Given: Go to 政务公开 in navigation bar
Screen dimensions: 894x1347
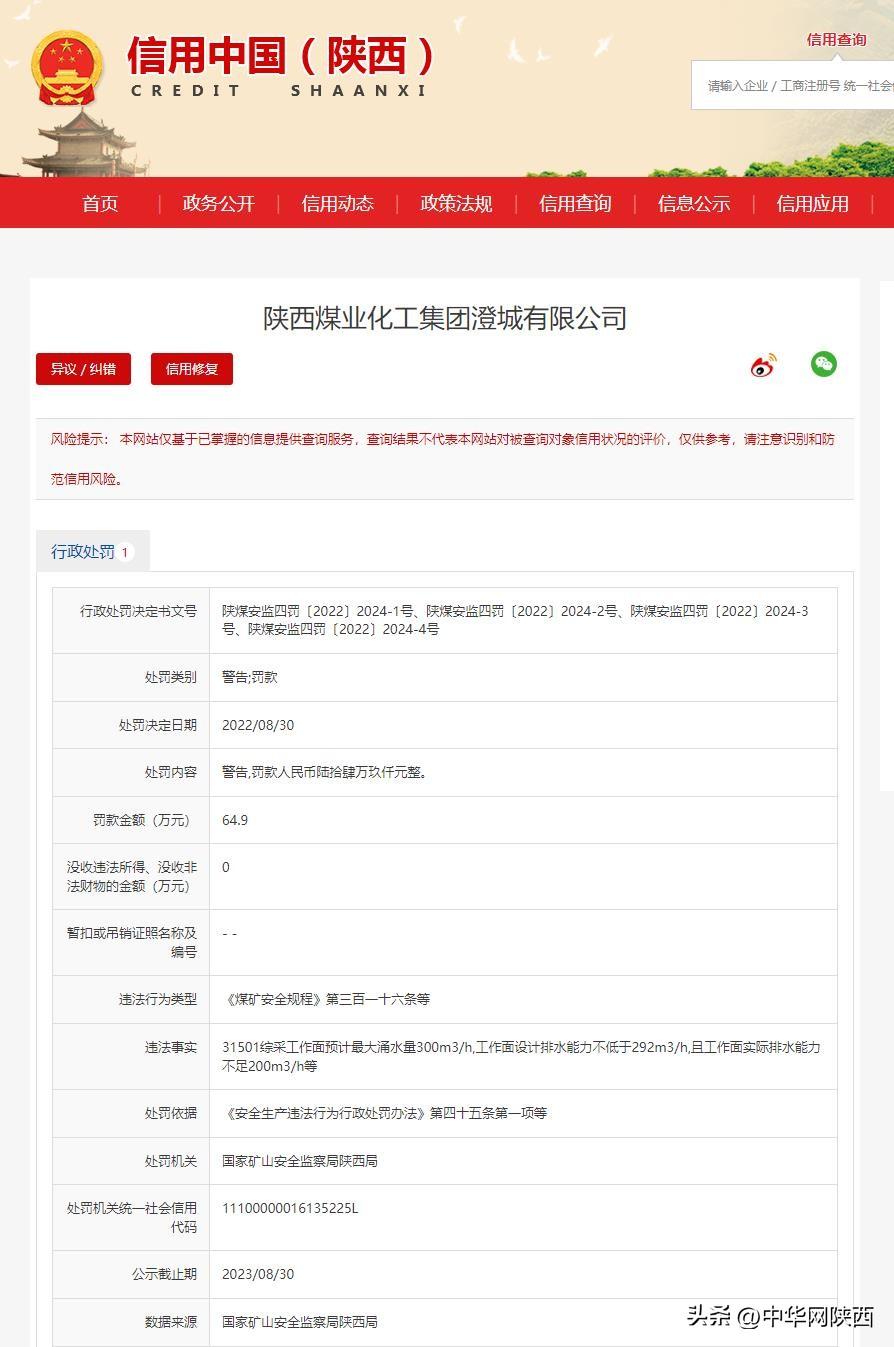Looking at the screenshot, I should coord(218,204).
